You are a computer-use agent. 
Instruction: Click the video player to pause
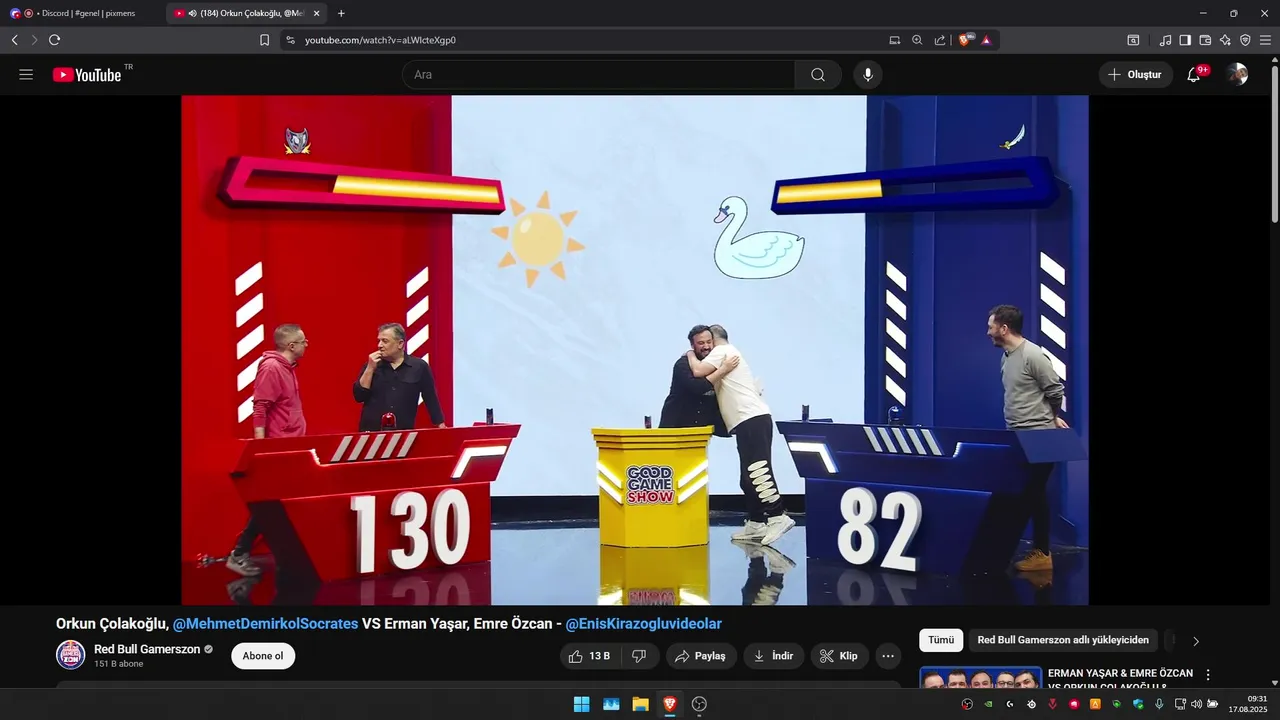click(x=634, y=350)
